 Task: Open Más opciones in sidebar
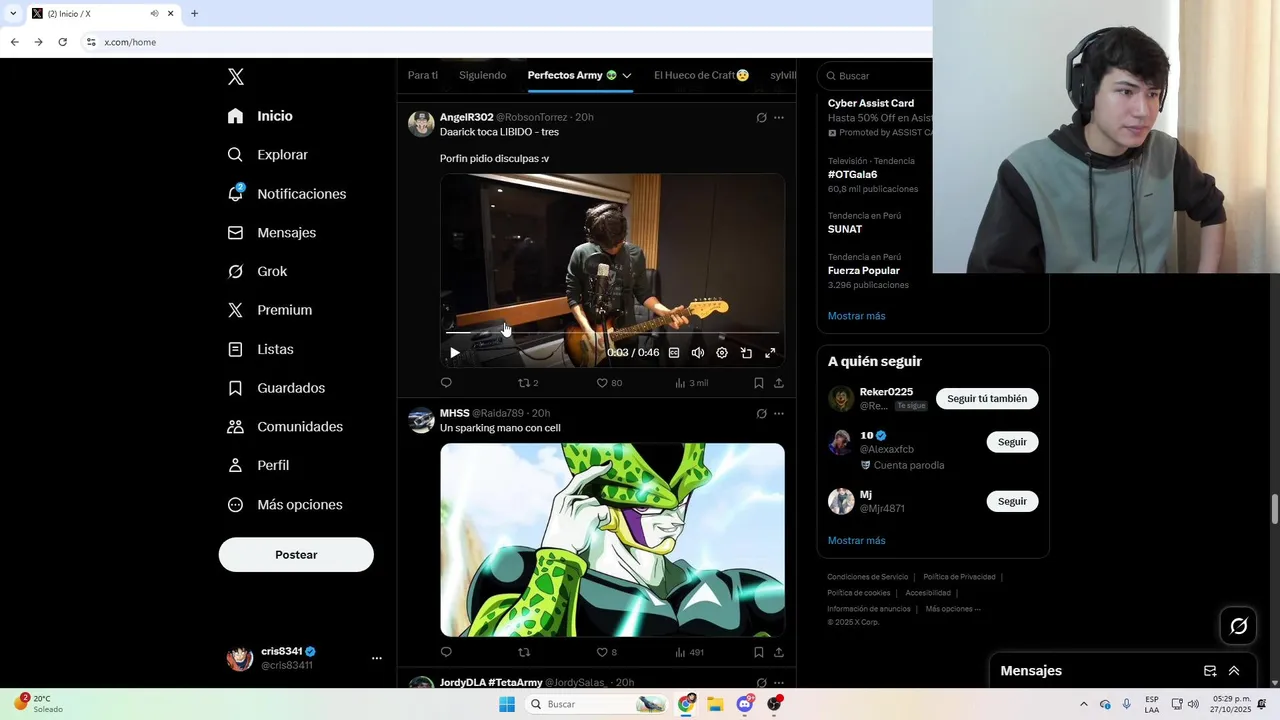285,504
